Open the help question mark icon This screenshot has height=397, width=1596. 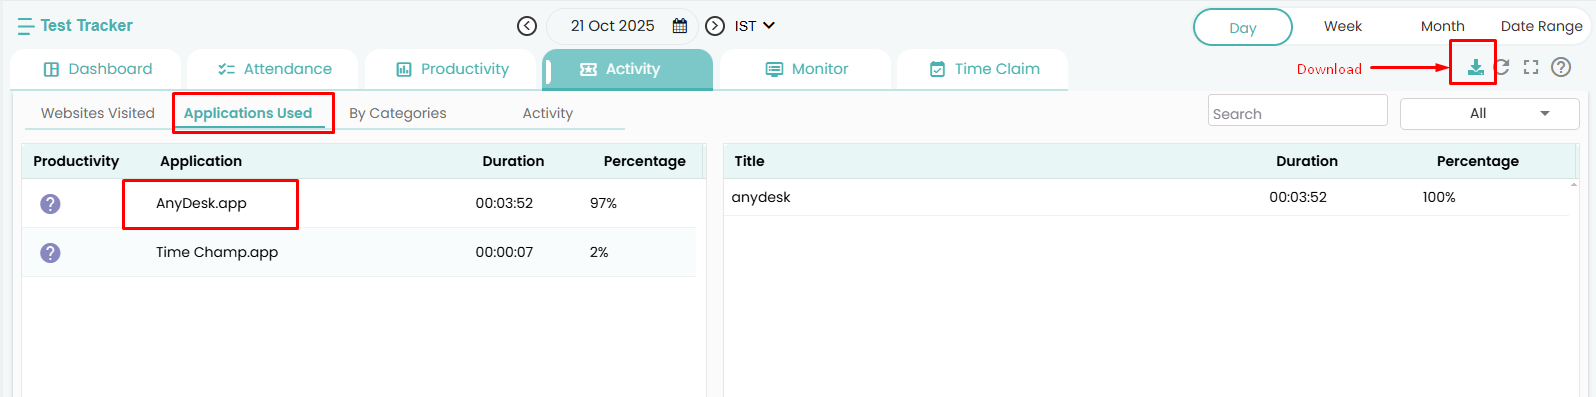tap(1561, 68)
